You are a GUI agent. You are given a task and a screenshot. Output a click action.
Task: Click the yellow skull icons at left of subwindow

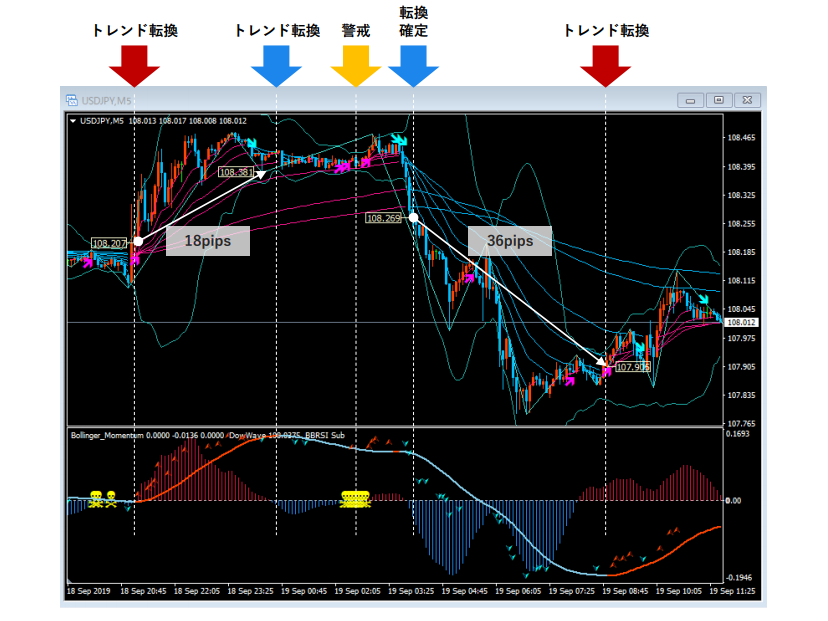point(103,498)
